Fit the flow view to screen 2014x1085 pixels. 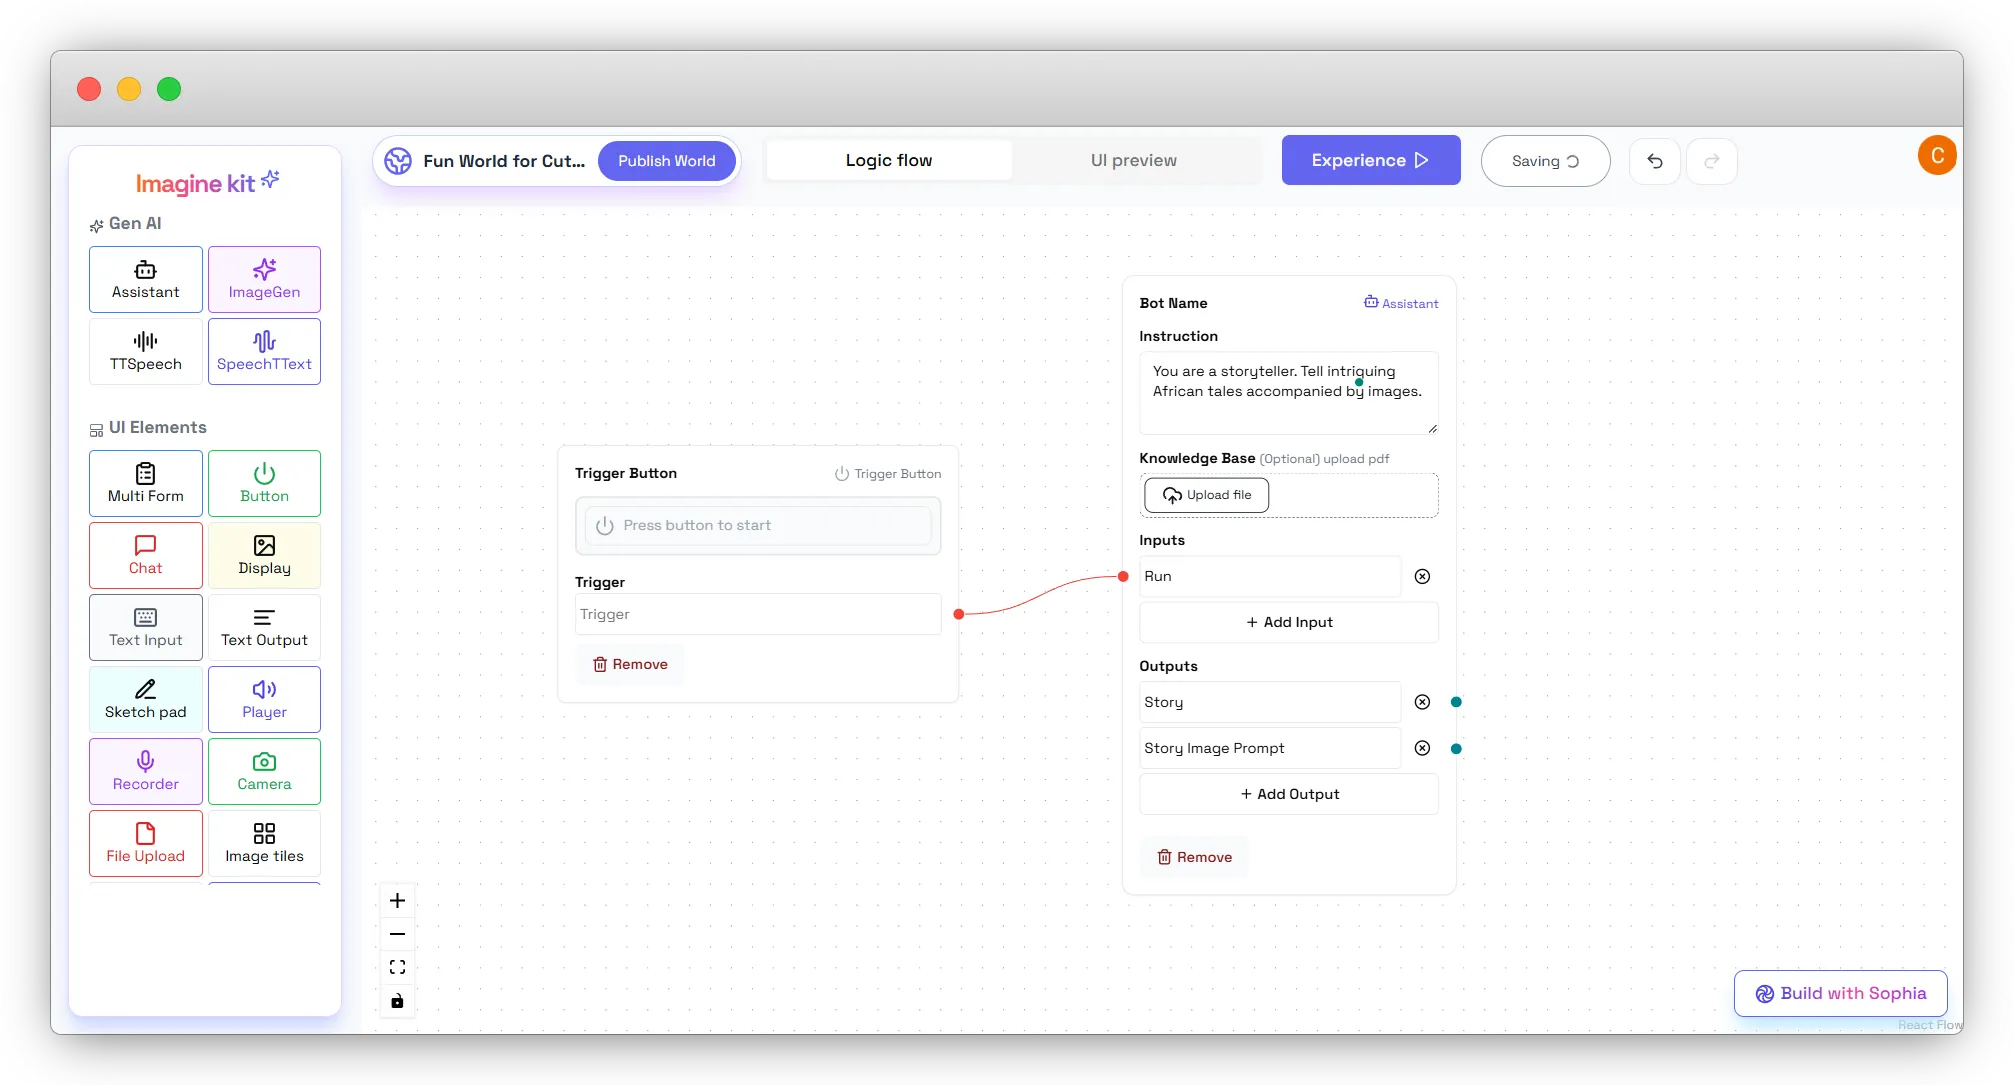pos(397,966)
